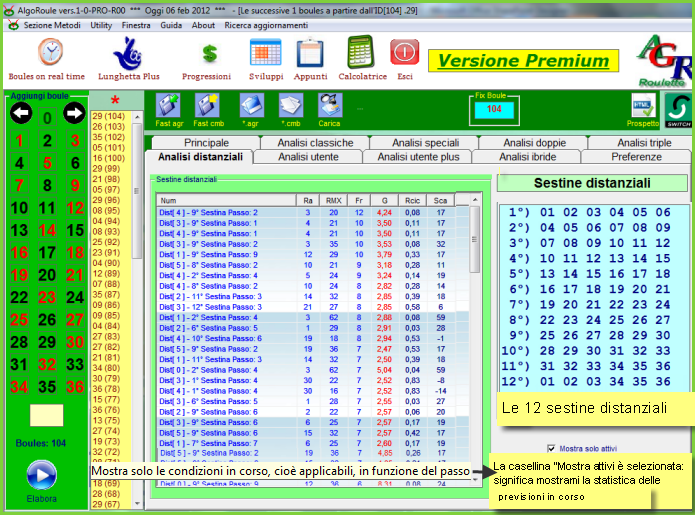Add boule number 35
The height and width of the screenshot is (515, 695).
click(47, 387)
